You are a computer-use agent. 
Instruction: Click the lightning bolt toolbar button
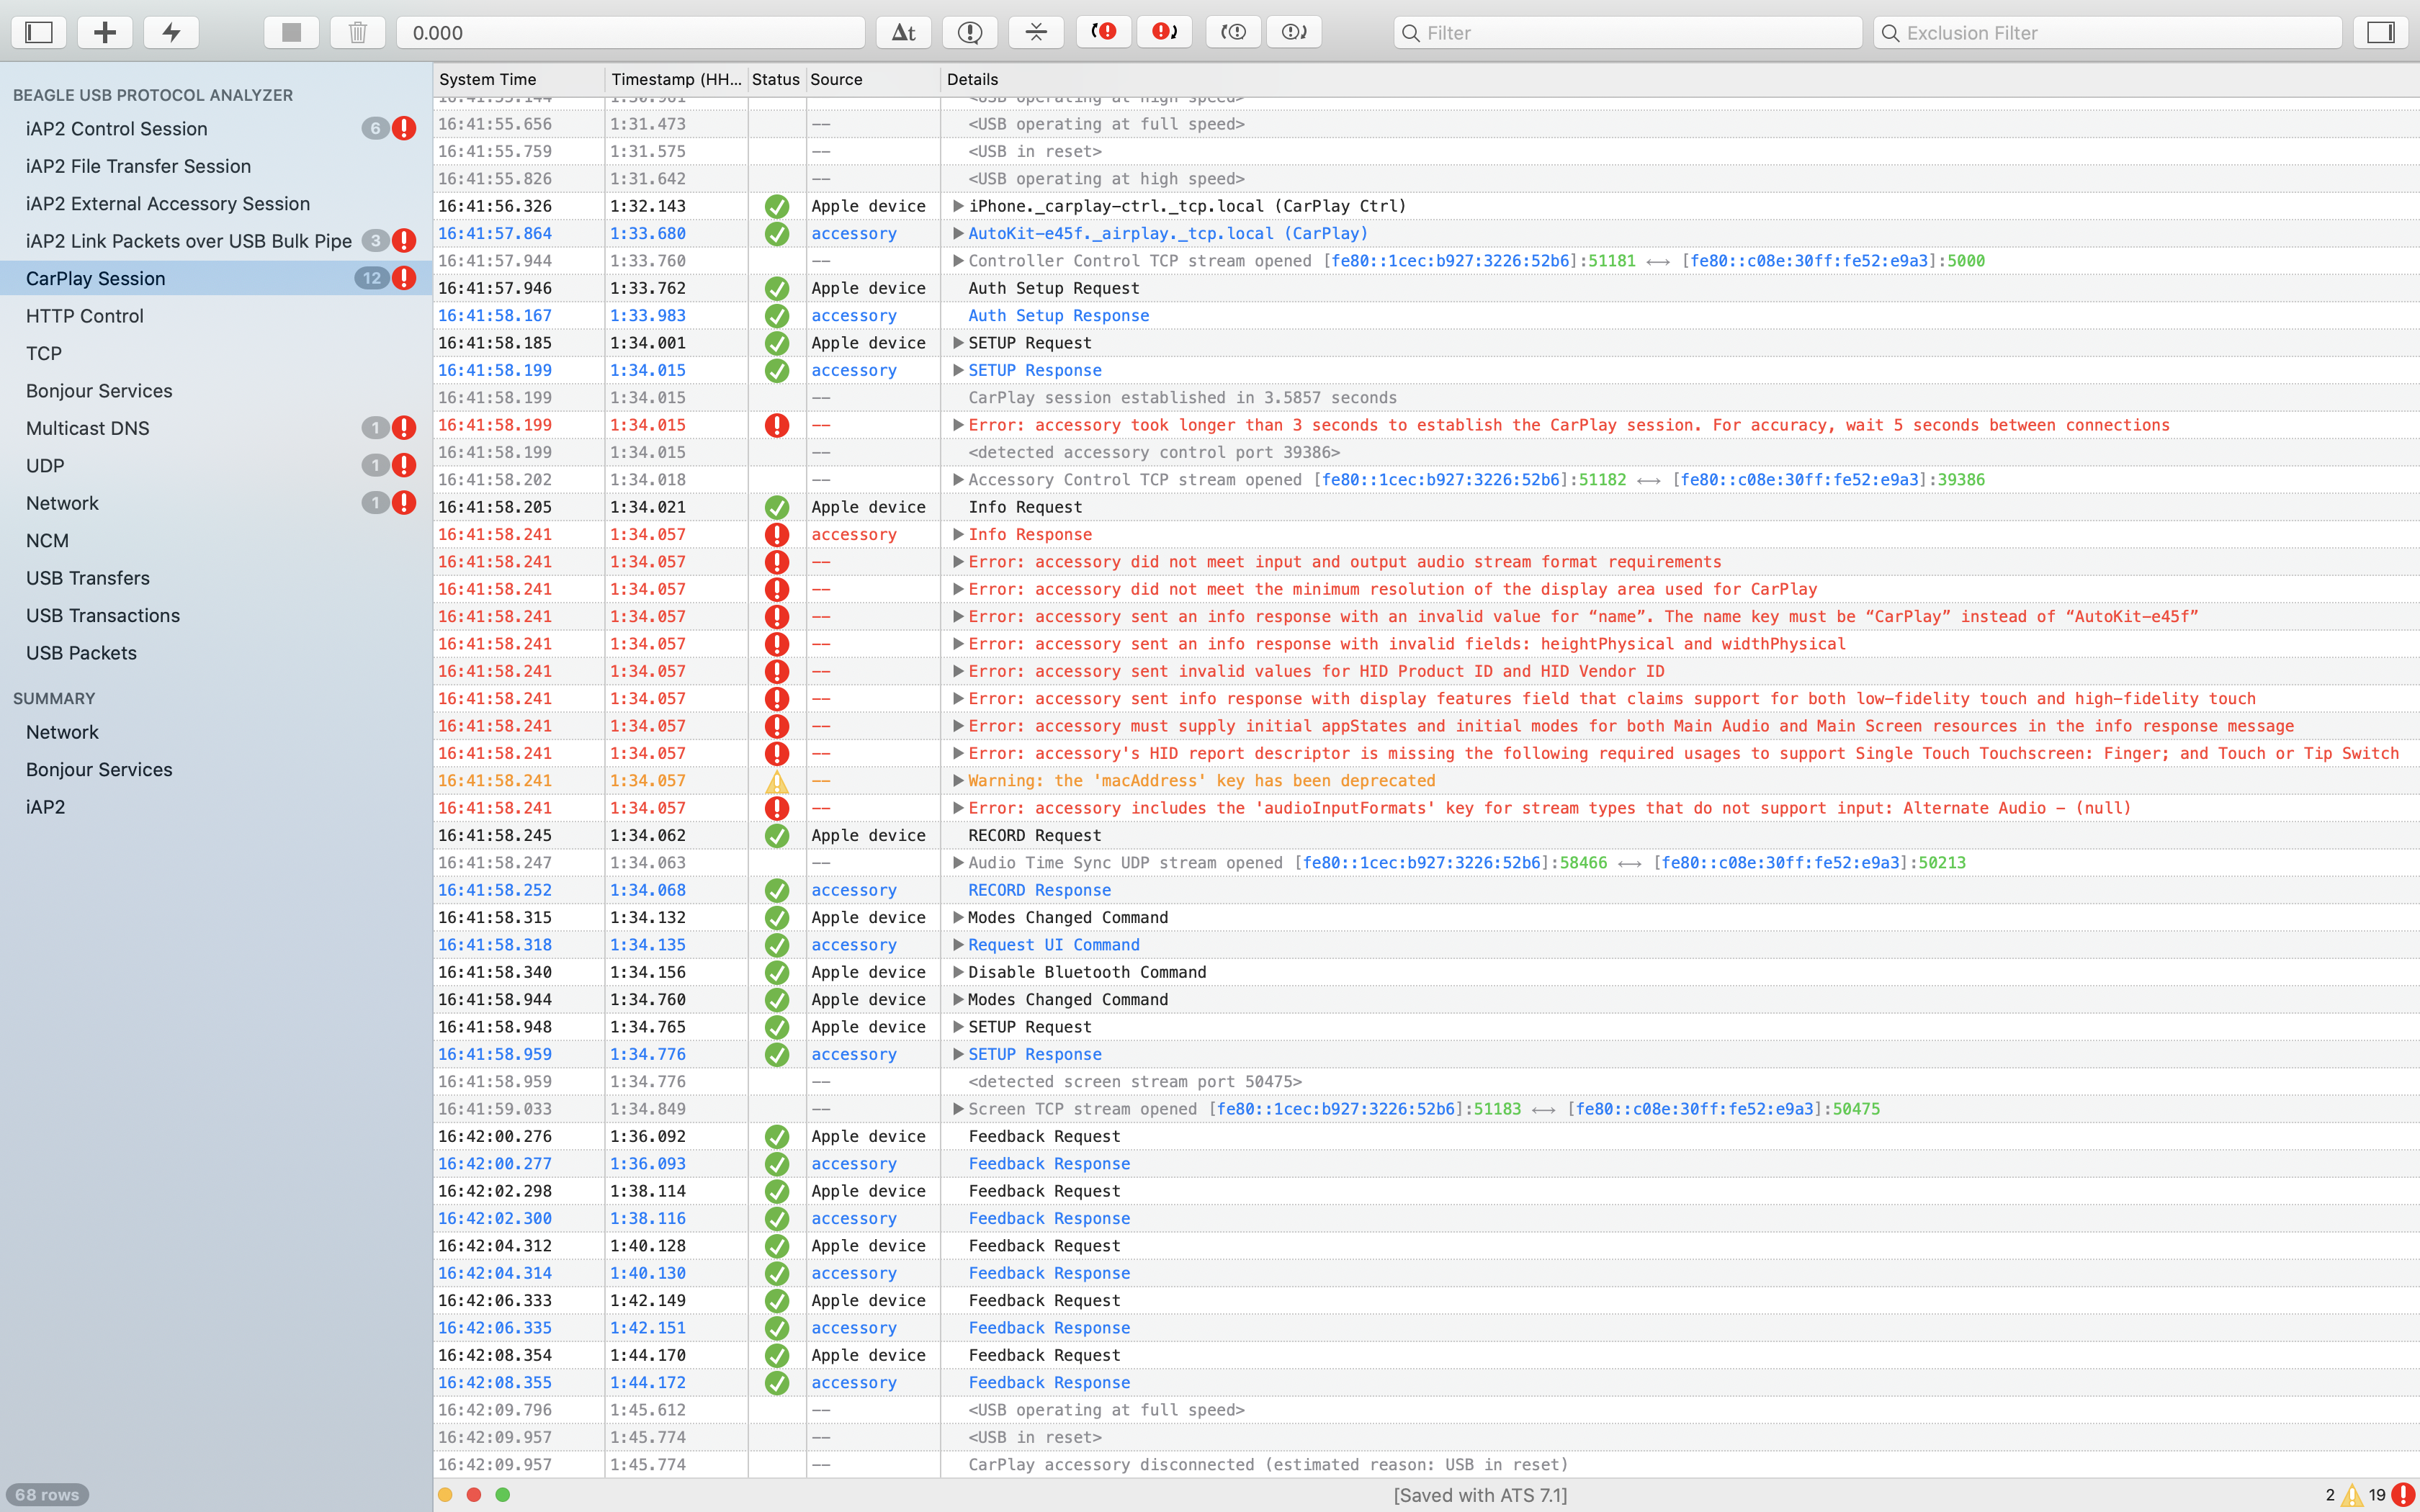172,32
